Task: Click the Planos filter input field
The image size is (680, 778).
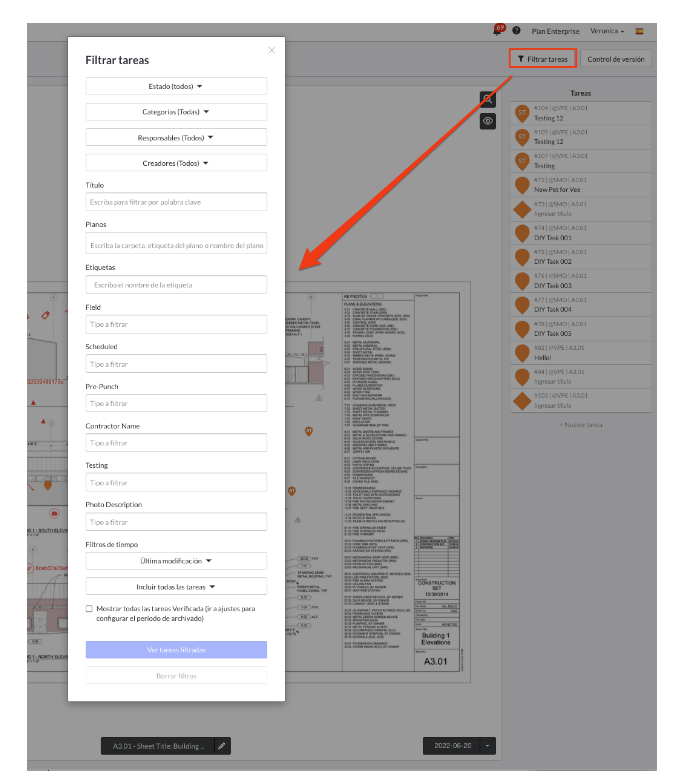Action: 176,245
